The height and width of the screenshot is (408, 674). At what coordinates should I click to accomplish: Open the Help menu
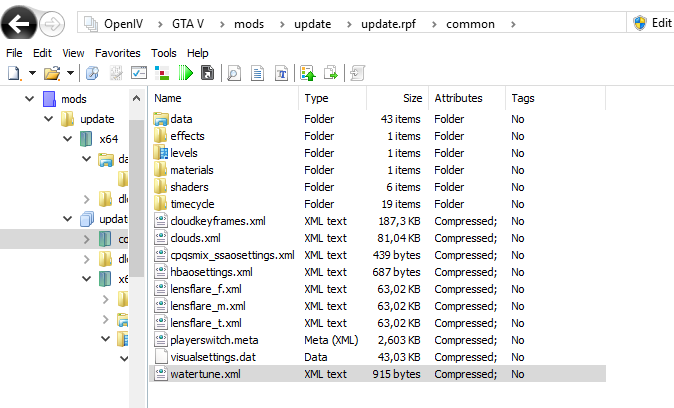[x=197, y=53]
